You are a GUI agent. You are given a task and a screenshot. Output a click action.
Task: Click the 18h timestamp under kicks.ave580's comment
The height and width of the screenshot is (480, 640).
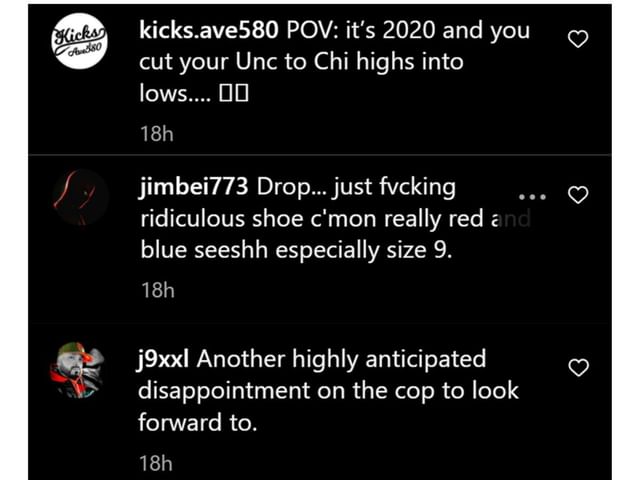pos(157,134)
